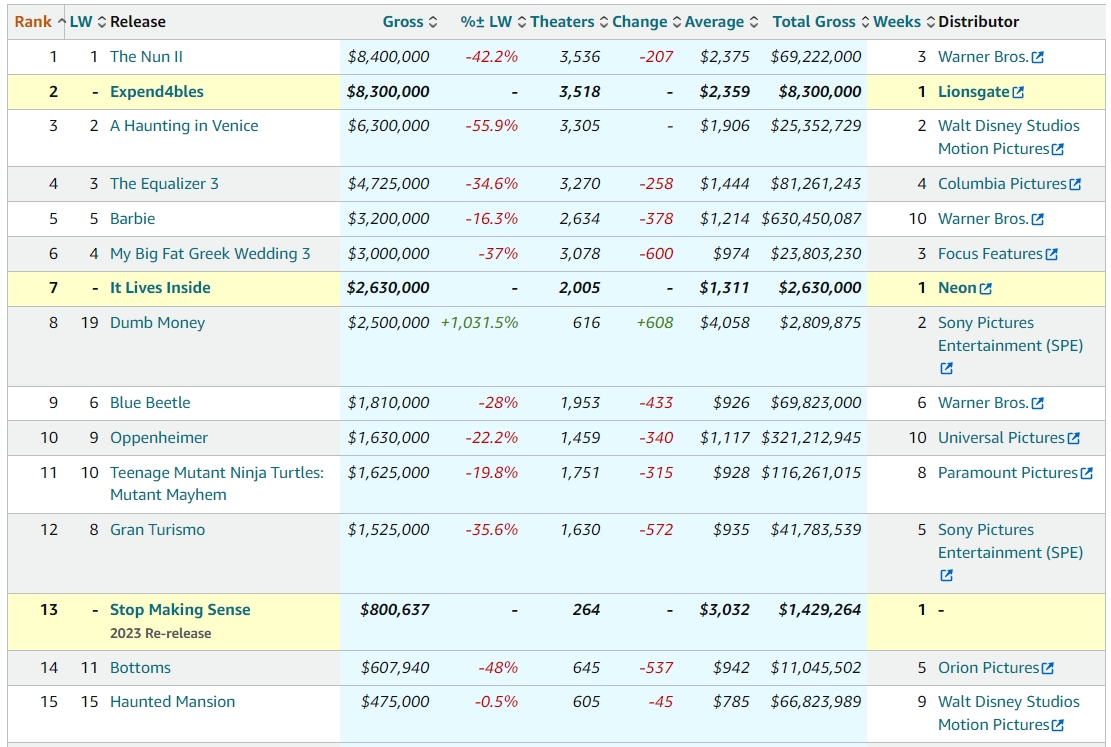Select average value $4,058
Viewport: 1111px width, 747px height.
point(724,322)
